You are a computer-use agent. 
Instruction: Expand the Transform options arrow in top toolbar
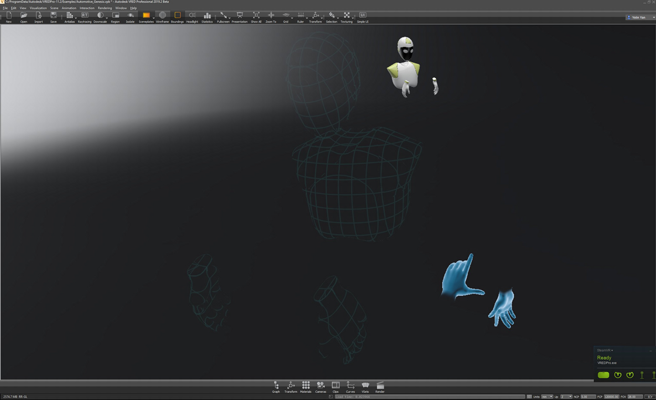pos(323,18)
